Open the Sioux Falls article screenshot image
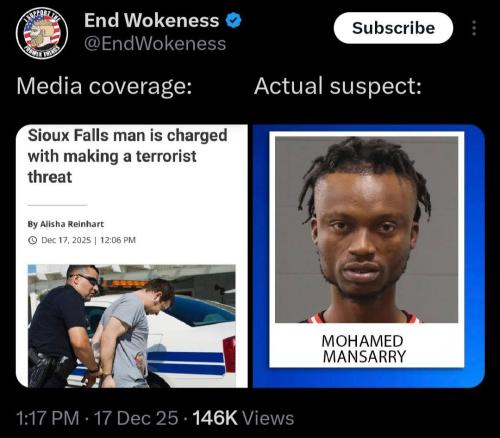Viewport: 500px width, 438px height. coord(132,256)
